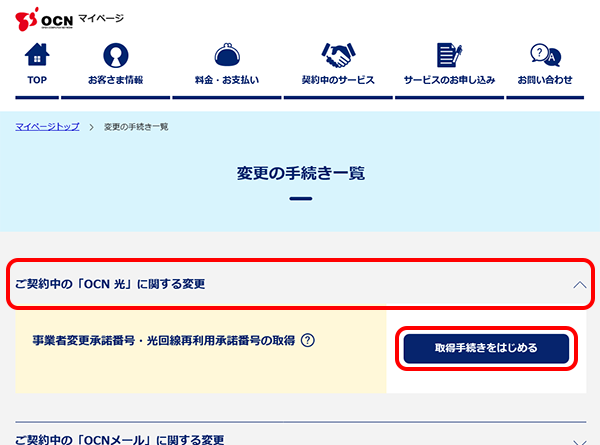Click the ご契約中の「OCN 光」に関する変更 heading
600x445 pixels.
point(110,284)
